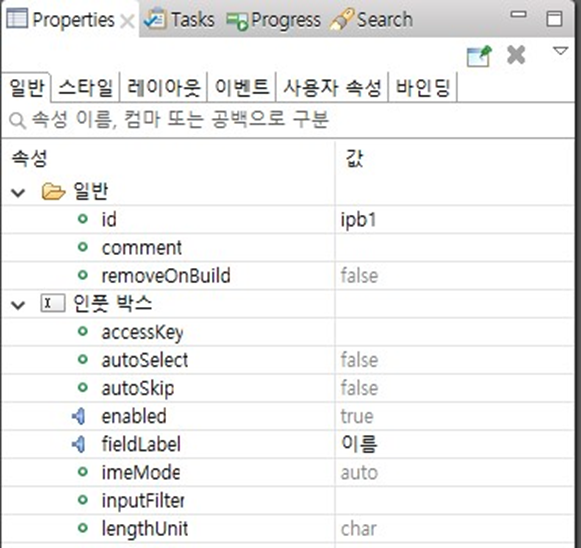This screenshot has width=581, height=548.
Task: Switch to the 이벤트 tab
Action: (242, 87)
